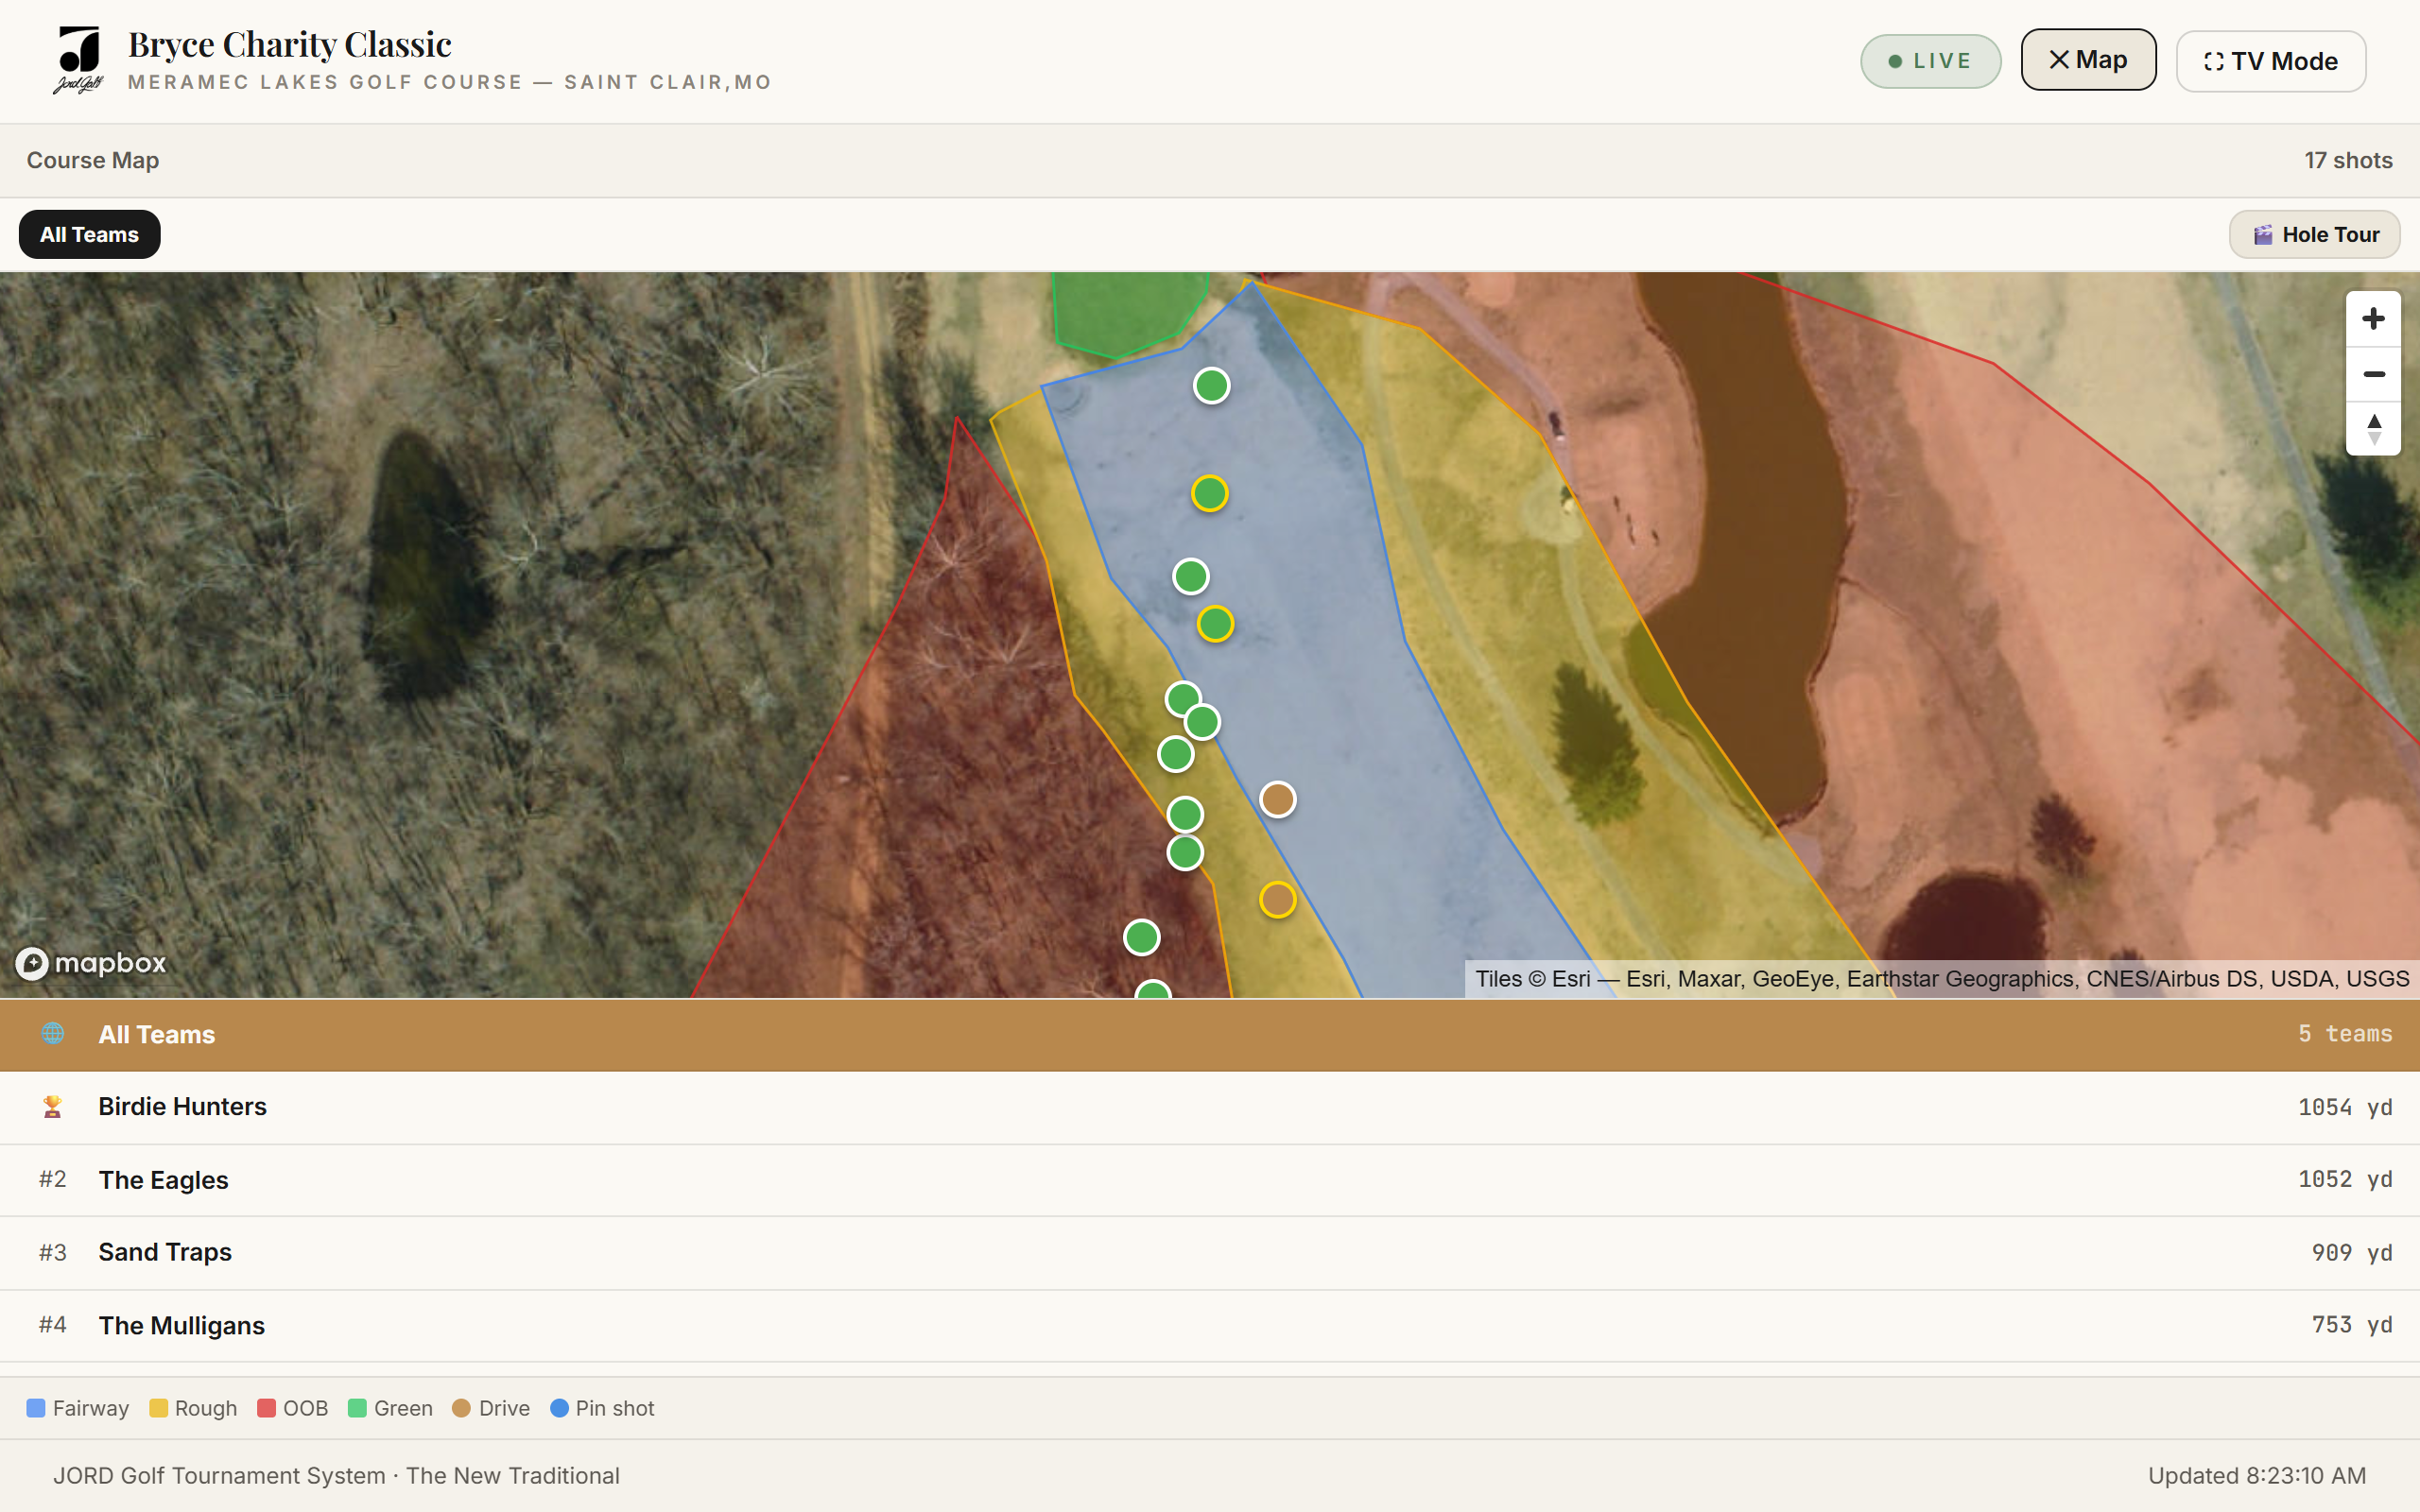Click the 1054 yd distance value

click(2345, 1107)
